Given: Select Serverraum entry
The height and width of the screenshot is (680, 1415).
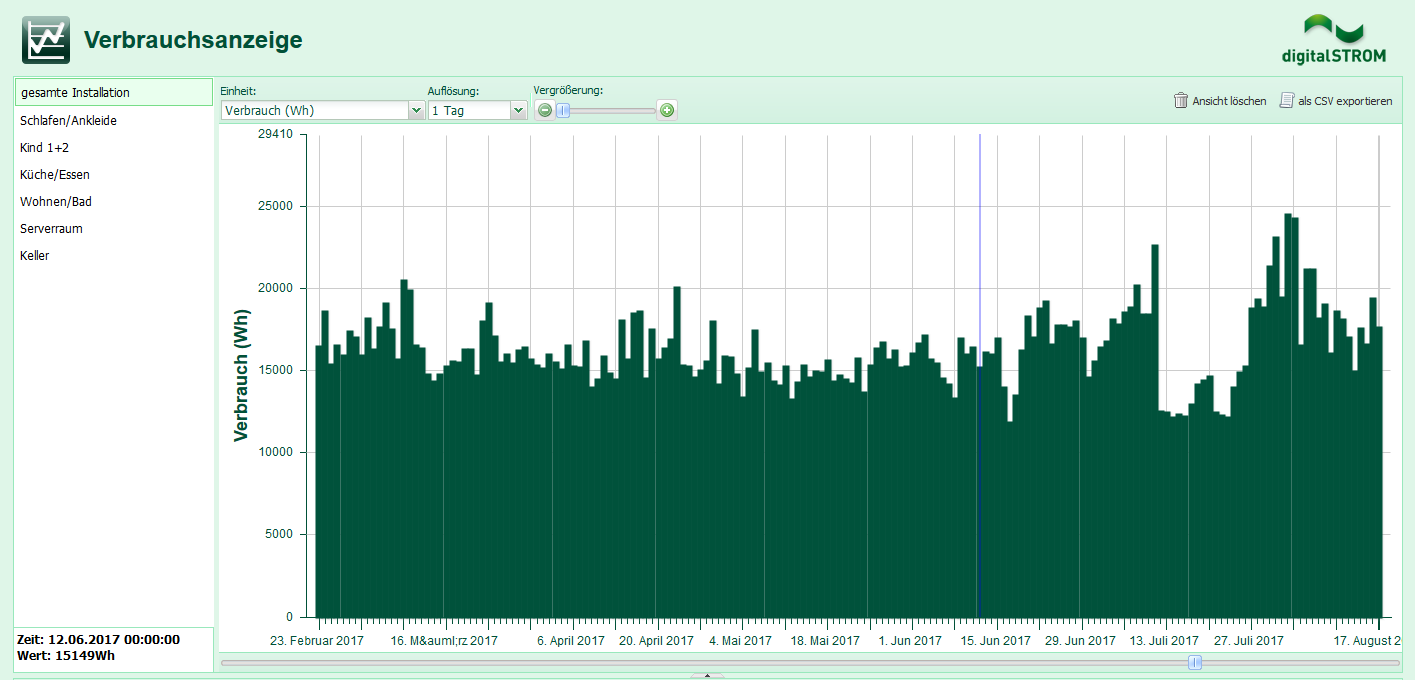Looking at the screenshot, I should (114, 229).
